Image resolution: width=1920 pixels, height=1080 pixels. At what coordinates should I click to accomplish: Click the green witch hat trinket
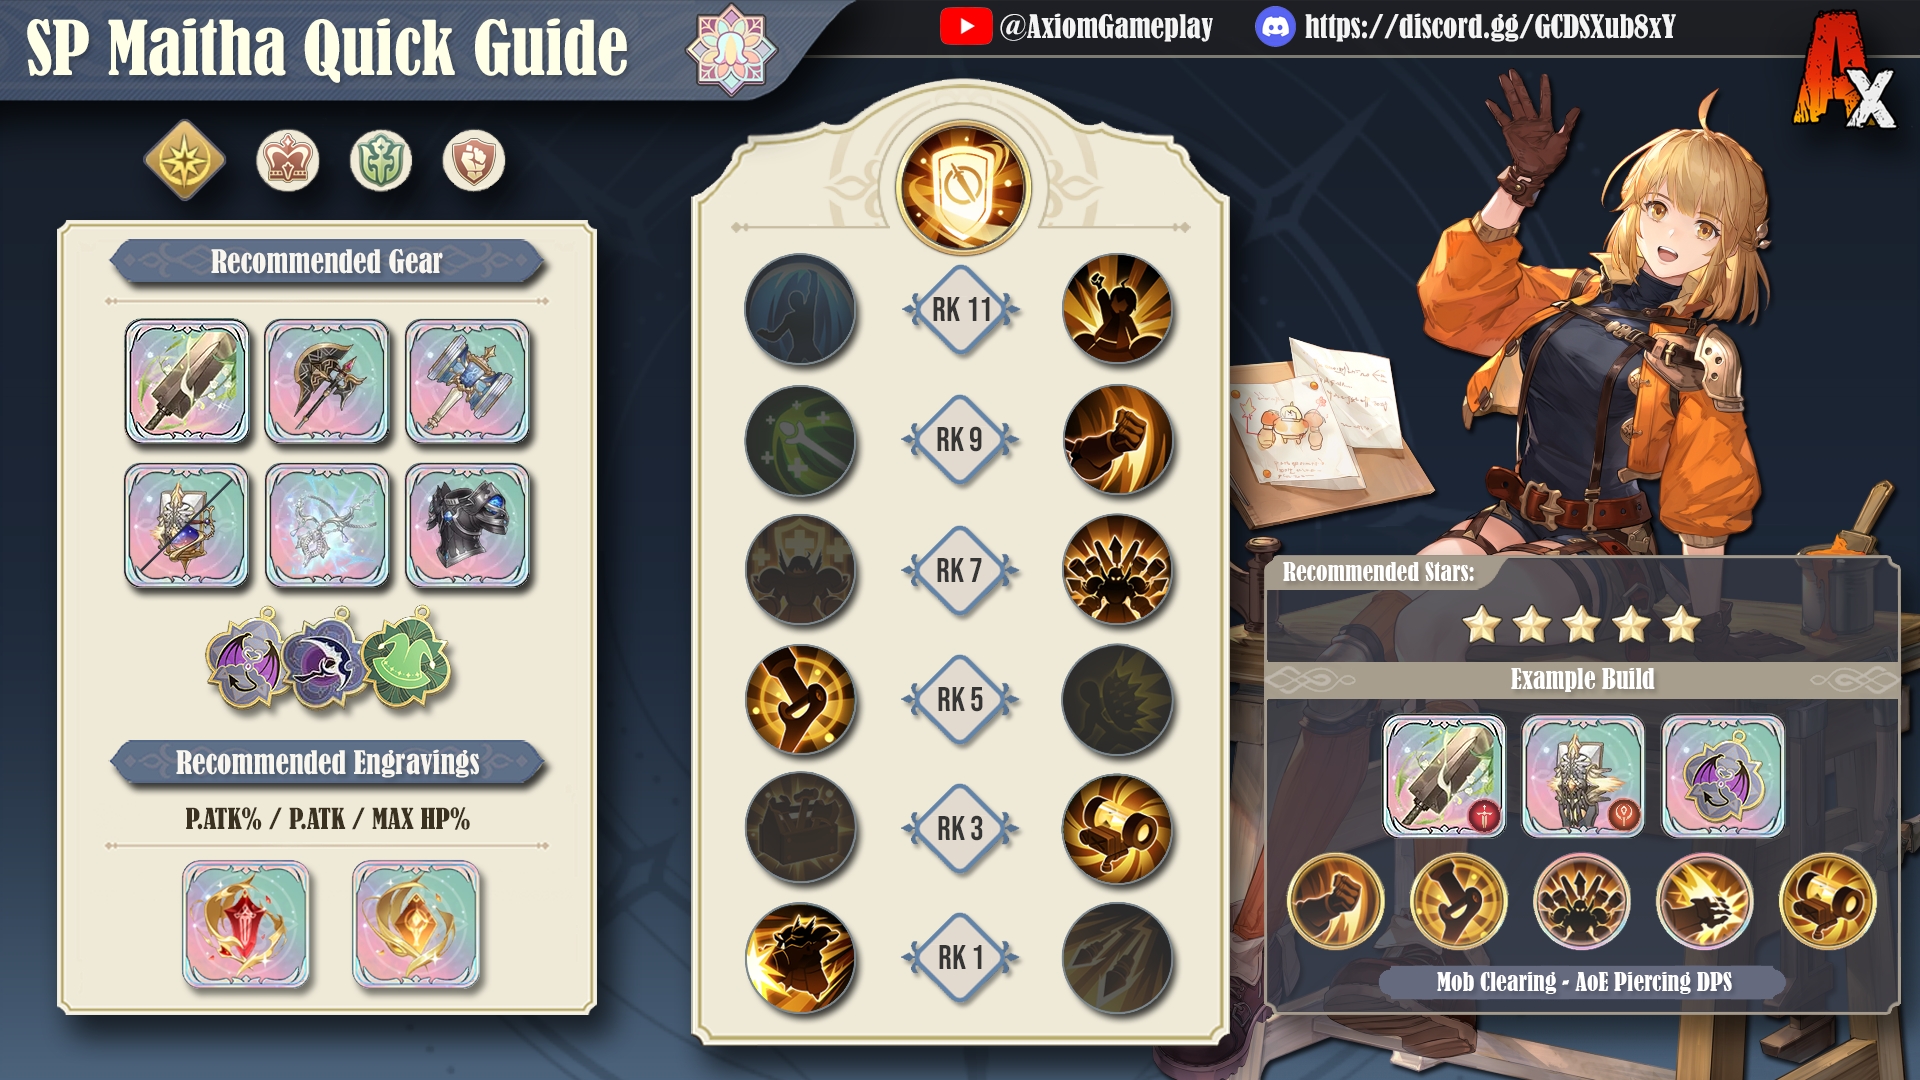pos(406,660)
